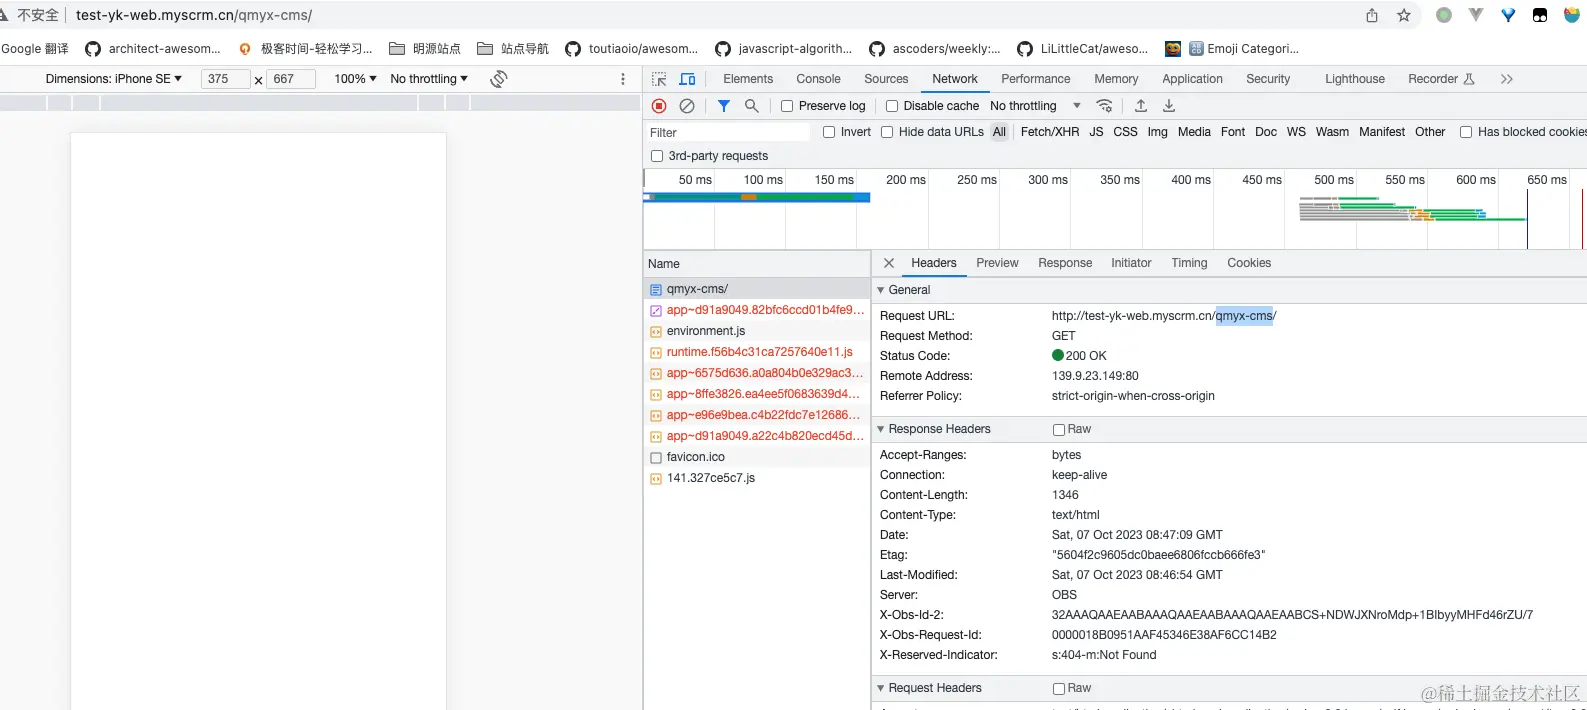This screenshot has width=1587, height=710.
Task: Open 极客时间 bookmark
Action: tap(305, 49)
